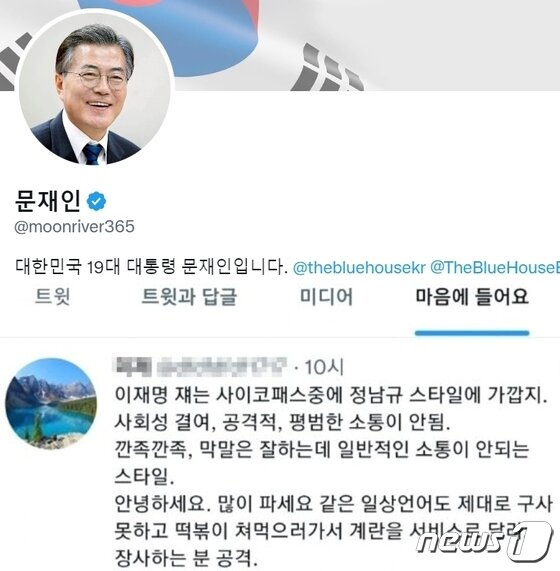Viewport: 560px width, 571px height.
Task: Open the circular profile photo
Action: tap(96, 89)
